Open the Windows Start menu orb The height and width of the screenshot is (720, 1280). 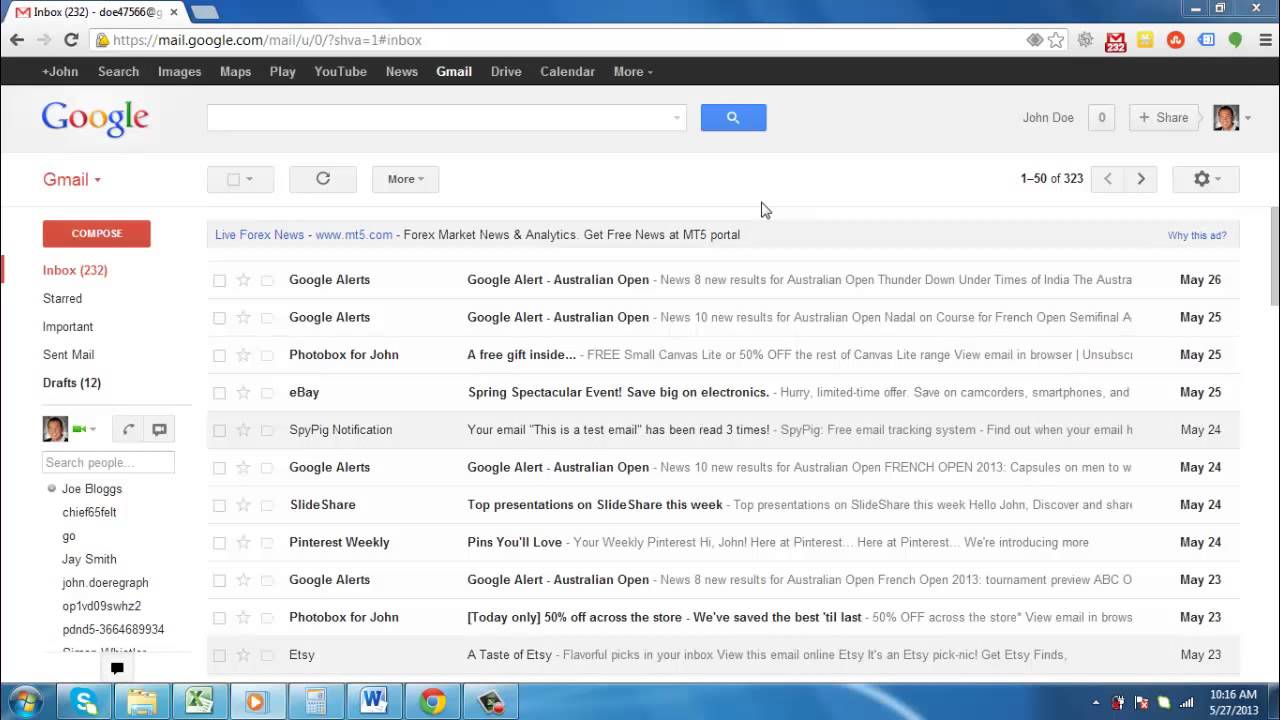24,700
